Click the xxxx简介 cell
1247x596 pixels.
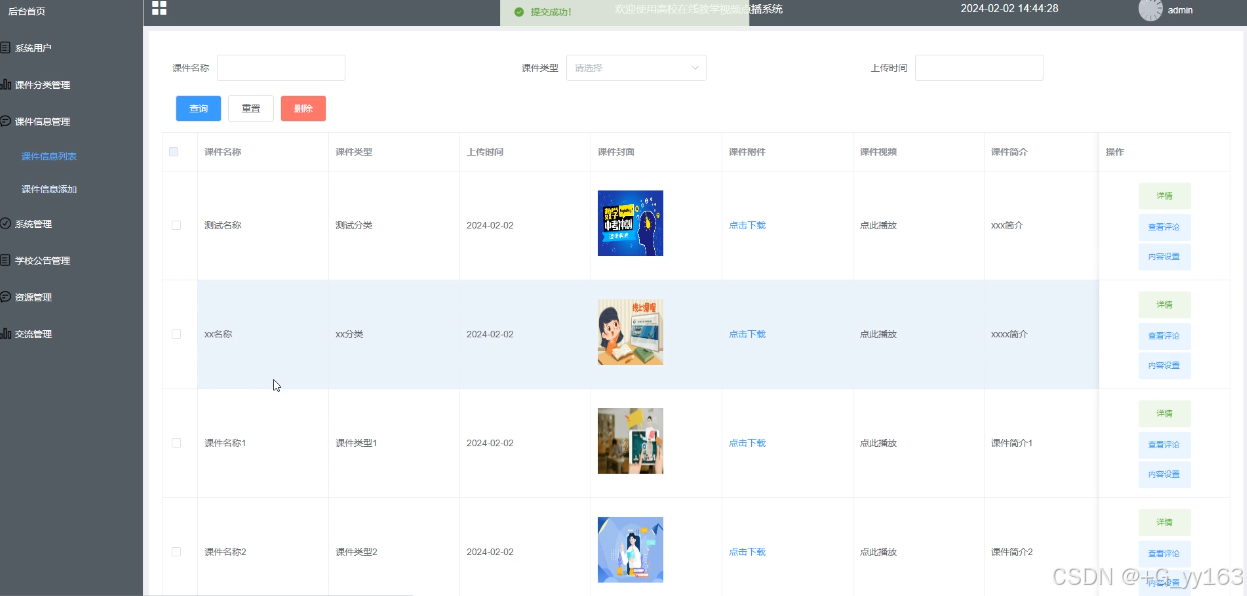click(1009, 334)
